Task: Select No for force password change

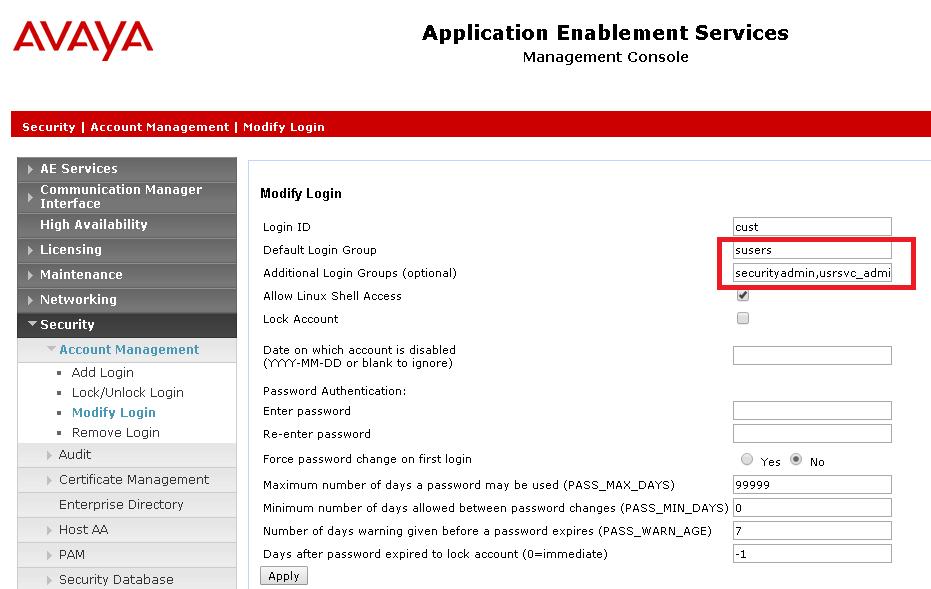Action: (x=796, y=459)
